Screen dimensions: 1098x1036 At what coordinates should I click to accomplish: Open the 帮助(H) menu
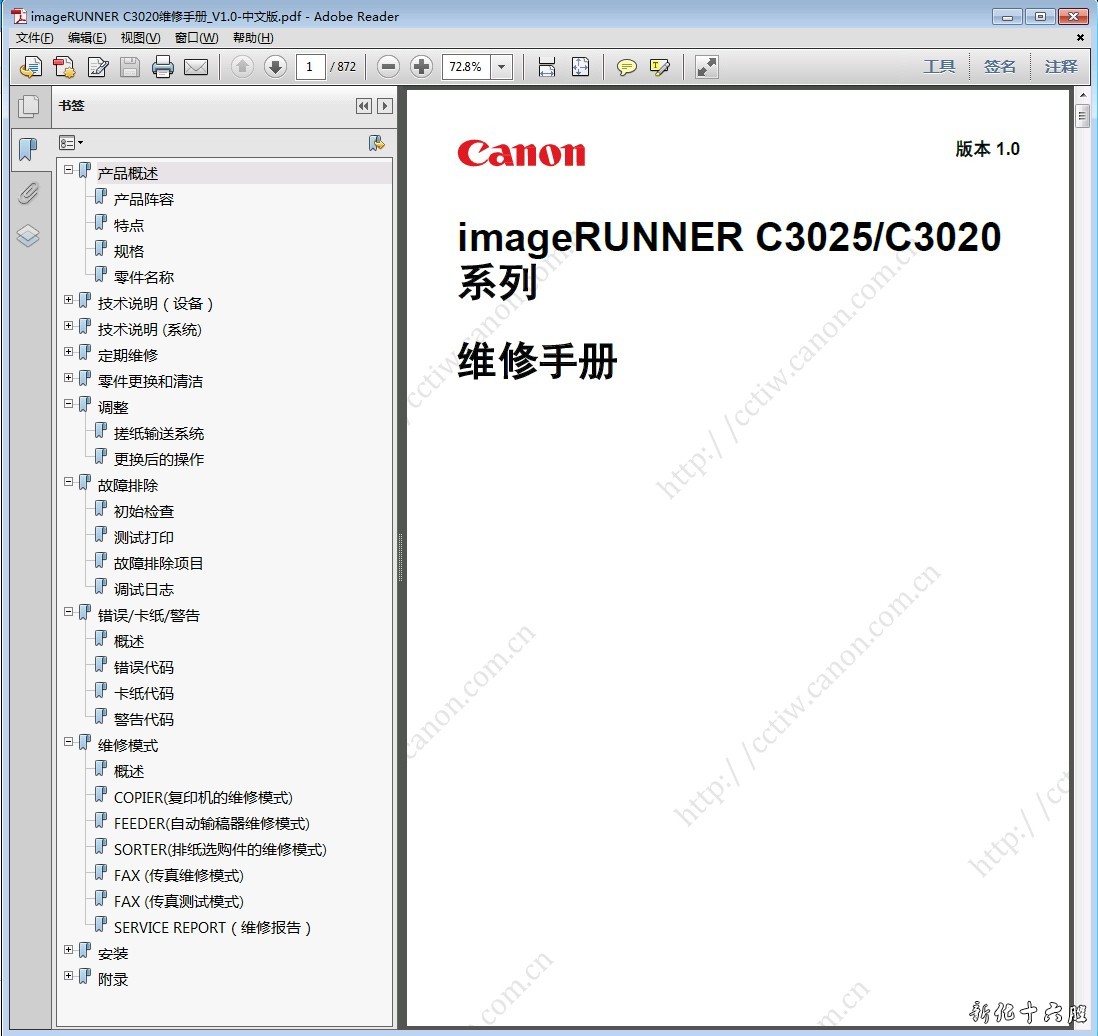[252, 38]
